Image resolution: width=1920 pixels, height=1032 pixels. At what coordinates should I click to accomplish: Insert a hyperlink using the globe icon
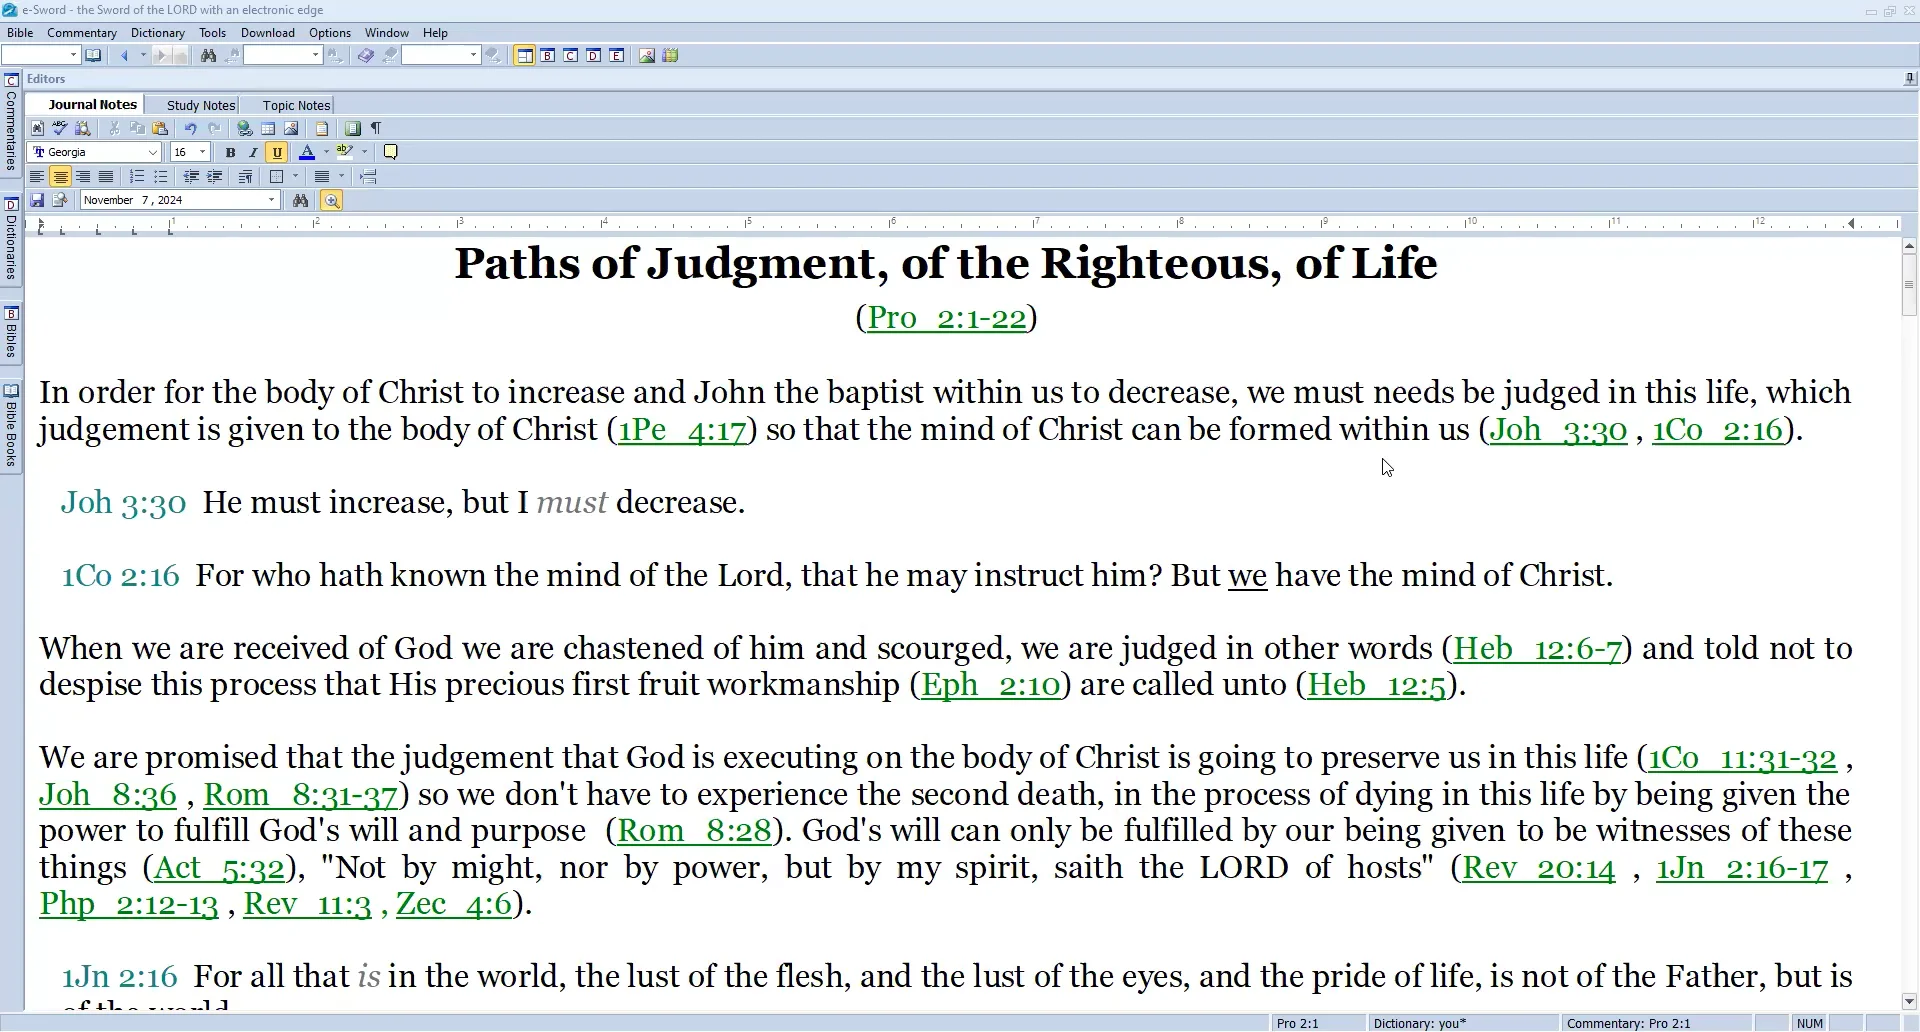click(243, 129)
